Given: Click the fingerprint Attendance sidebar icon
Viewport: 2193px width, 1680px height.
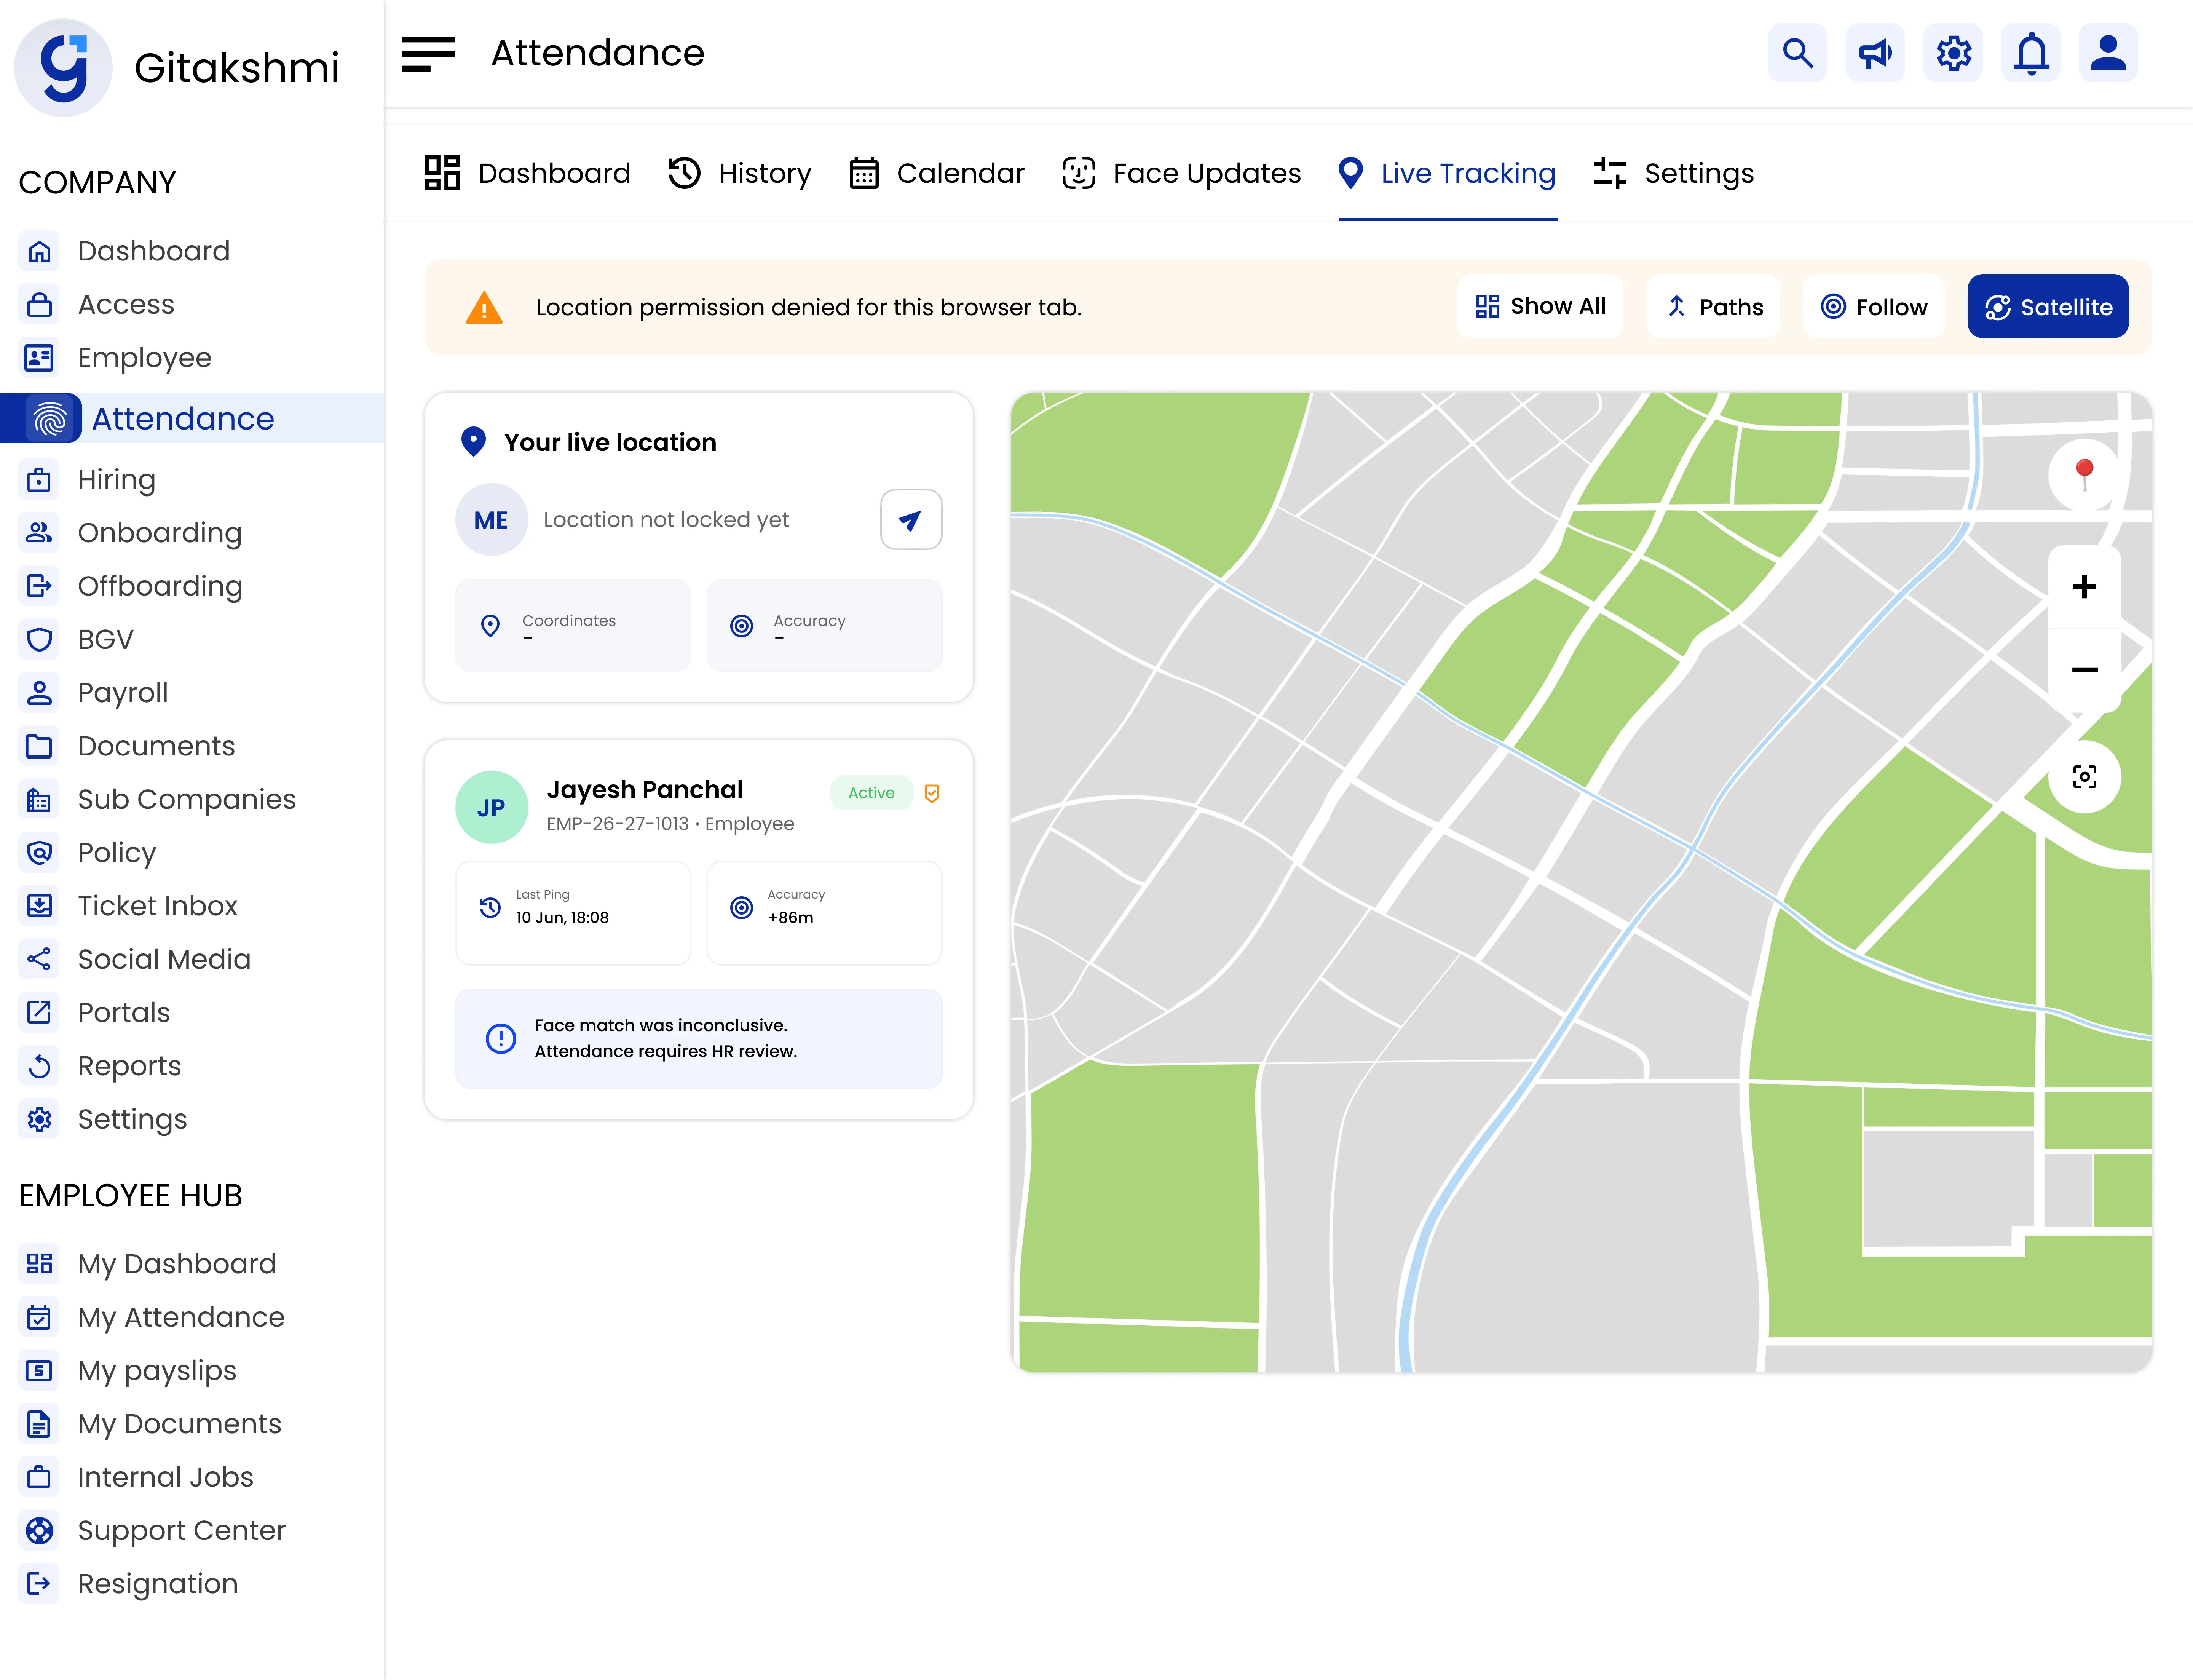Looking at the screenshot, I should point(50,418).
